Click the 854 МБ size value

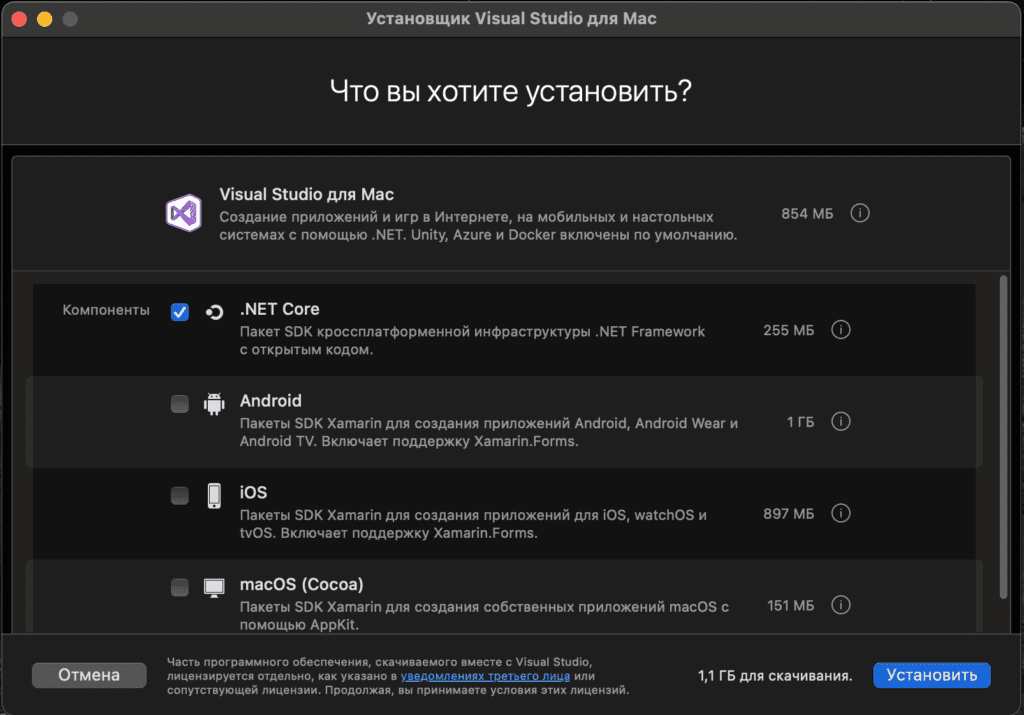click(807, 214)
